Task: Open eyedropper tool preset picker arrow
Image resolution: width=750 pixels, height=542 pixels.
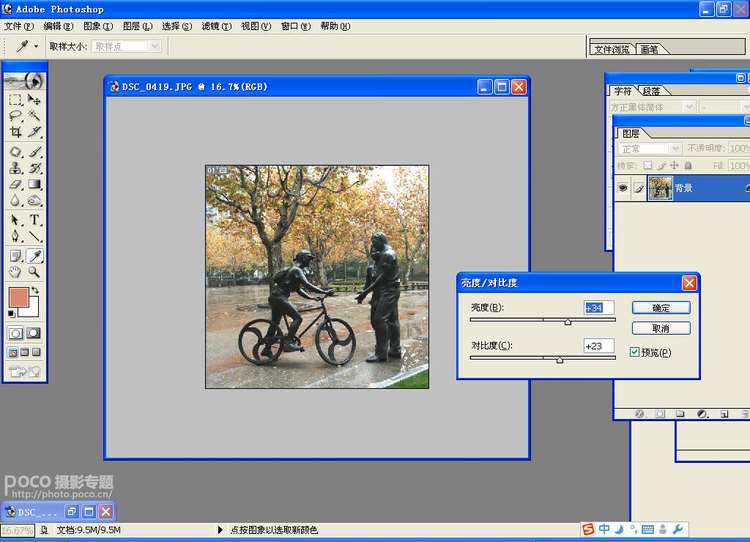Action: point(36,46)
